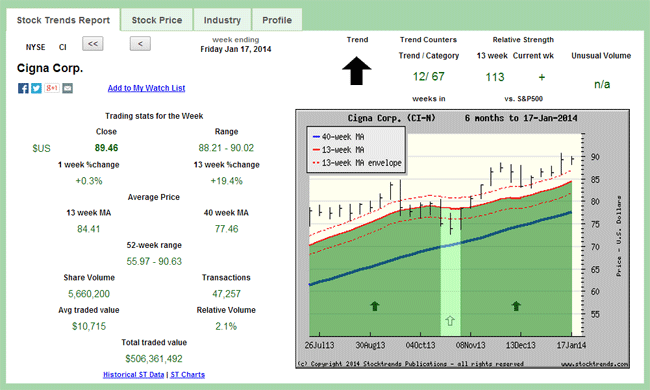
Task: Click outlined arrow in the light green band
Action: click(450, 320)
